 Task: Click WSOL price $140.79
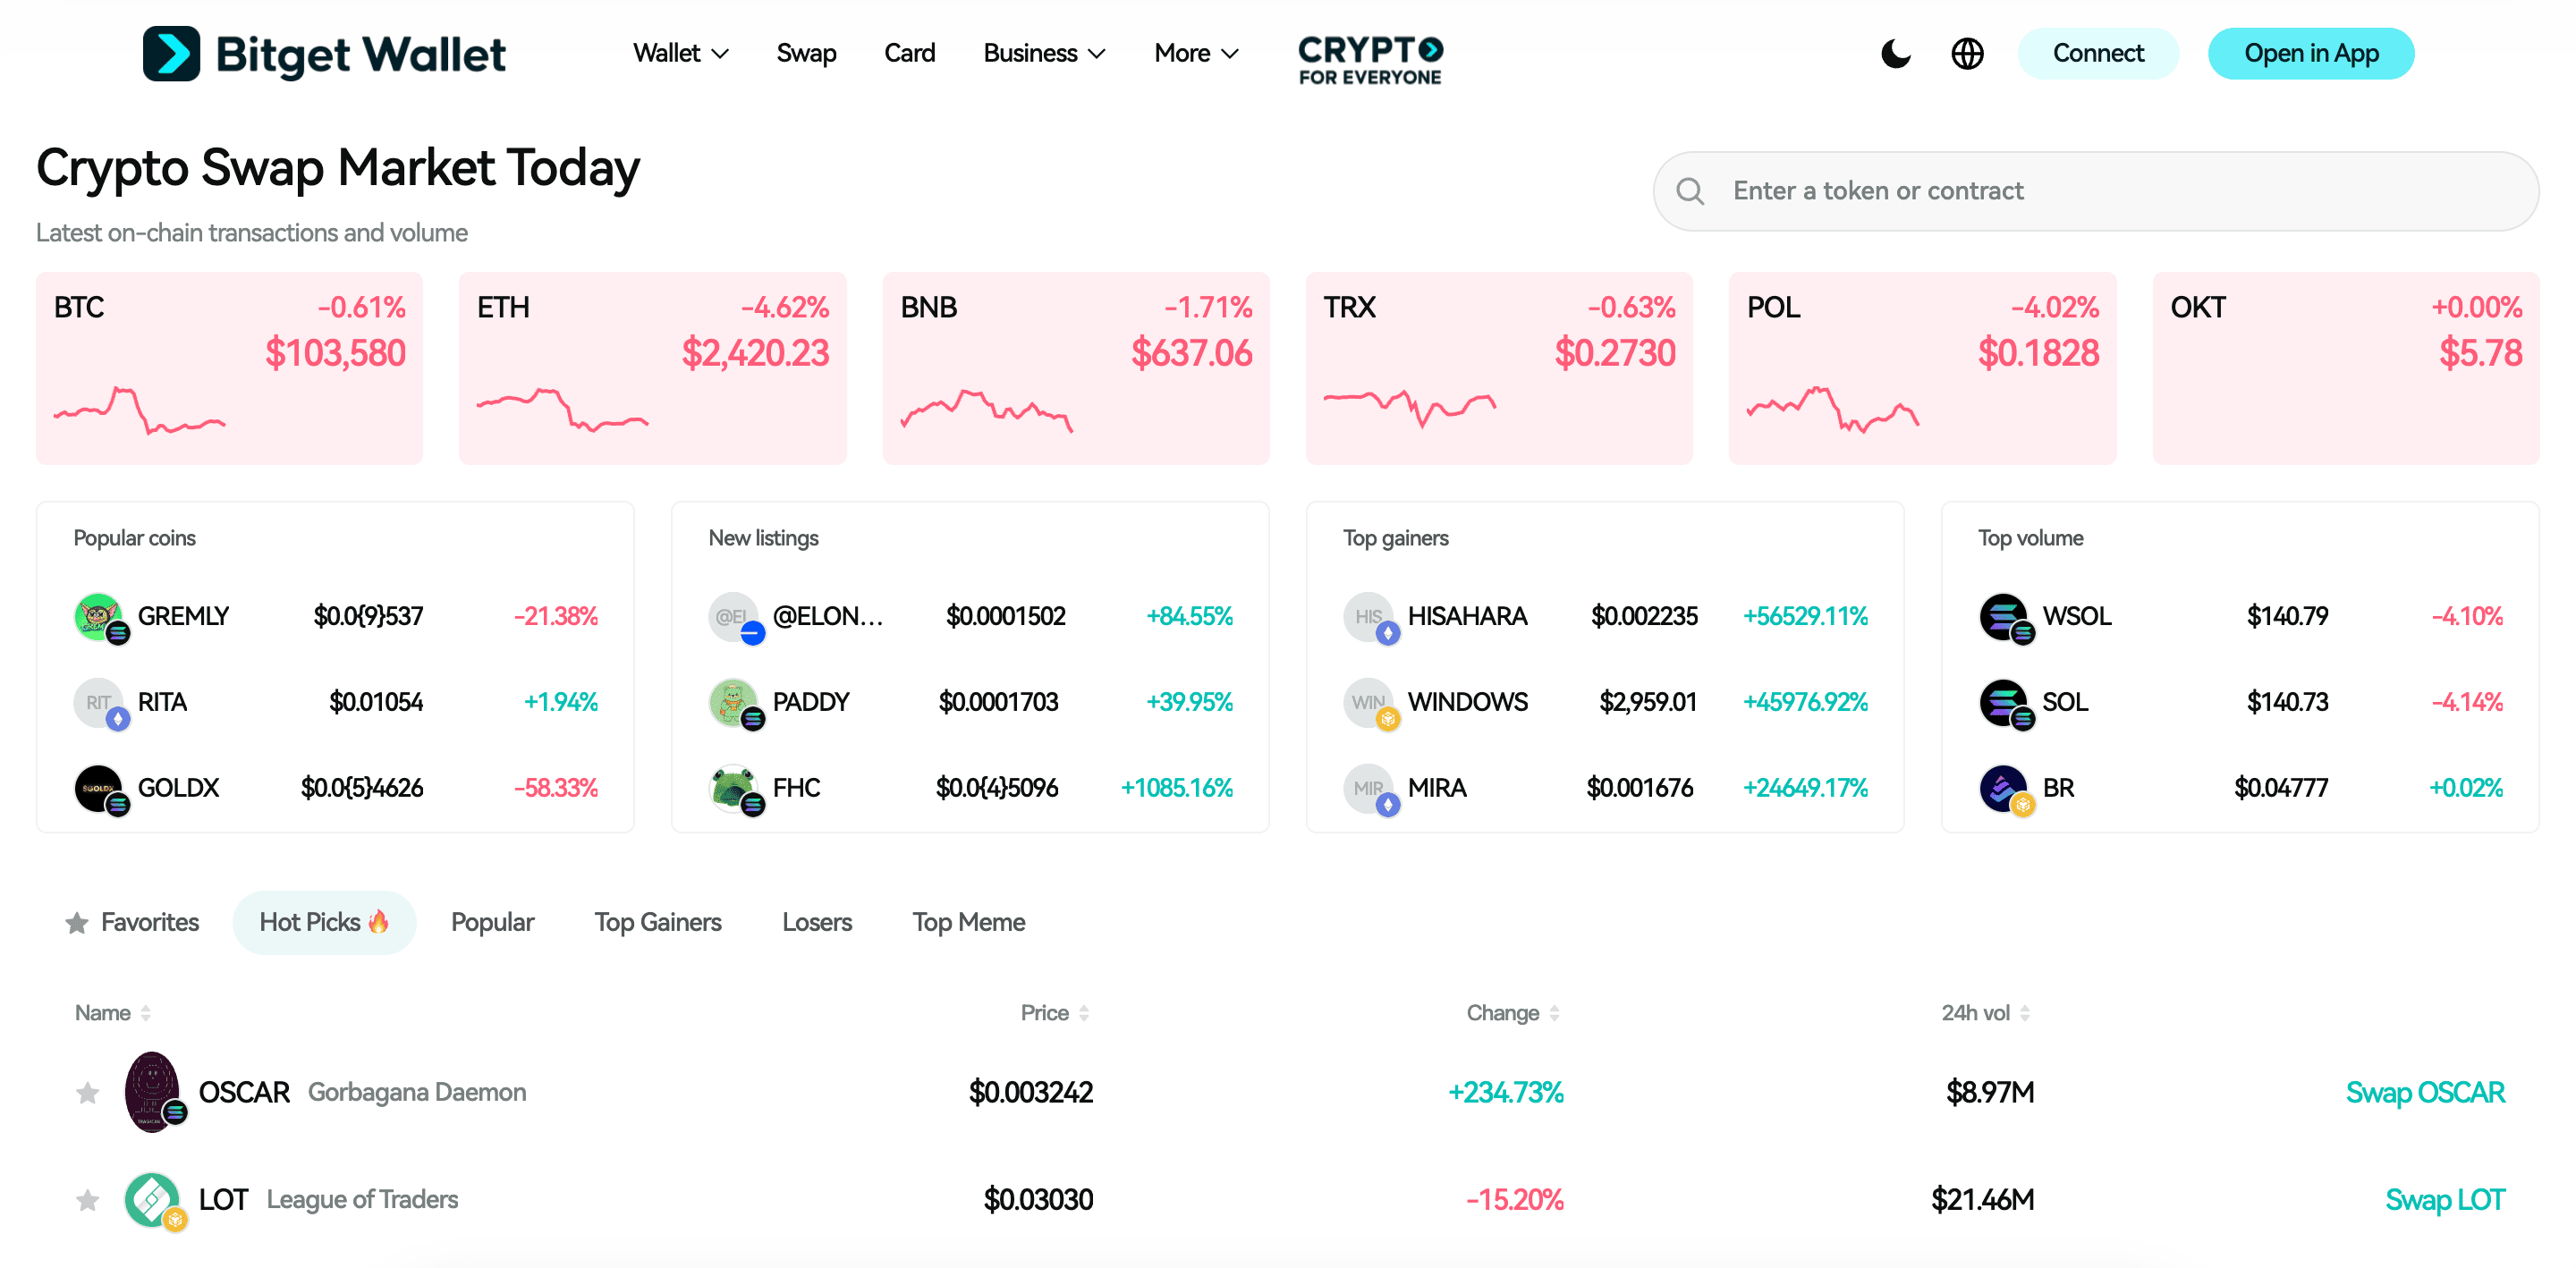click(2287, 616)
